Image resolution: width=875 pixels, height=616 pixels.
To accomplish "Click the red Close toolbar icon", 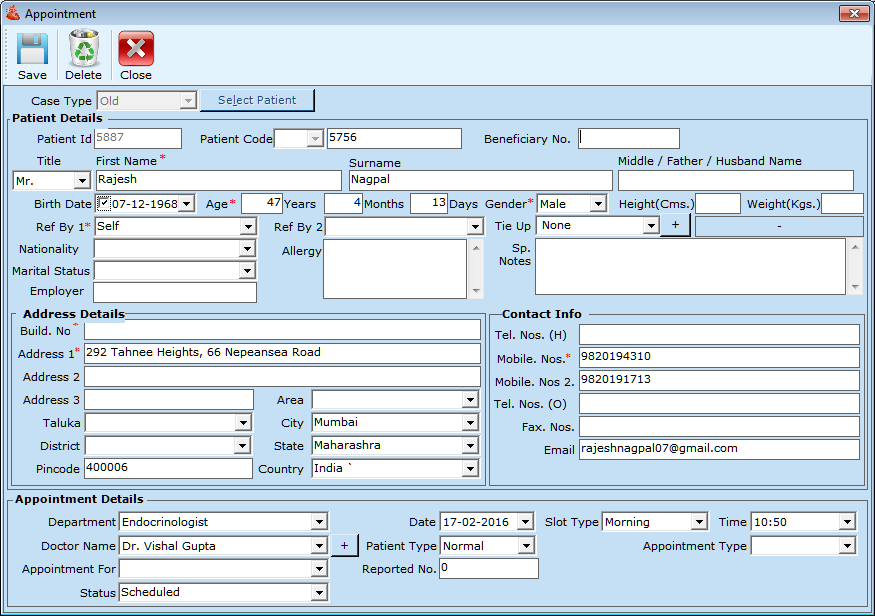I will coord(136,49).
